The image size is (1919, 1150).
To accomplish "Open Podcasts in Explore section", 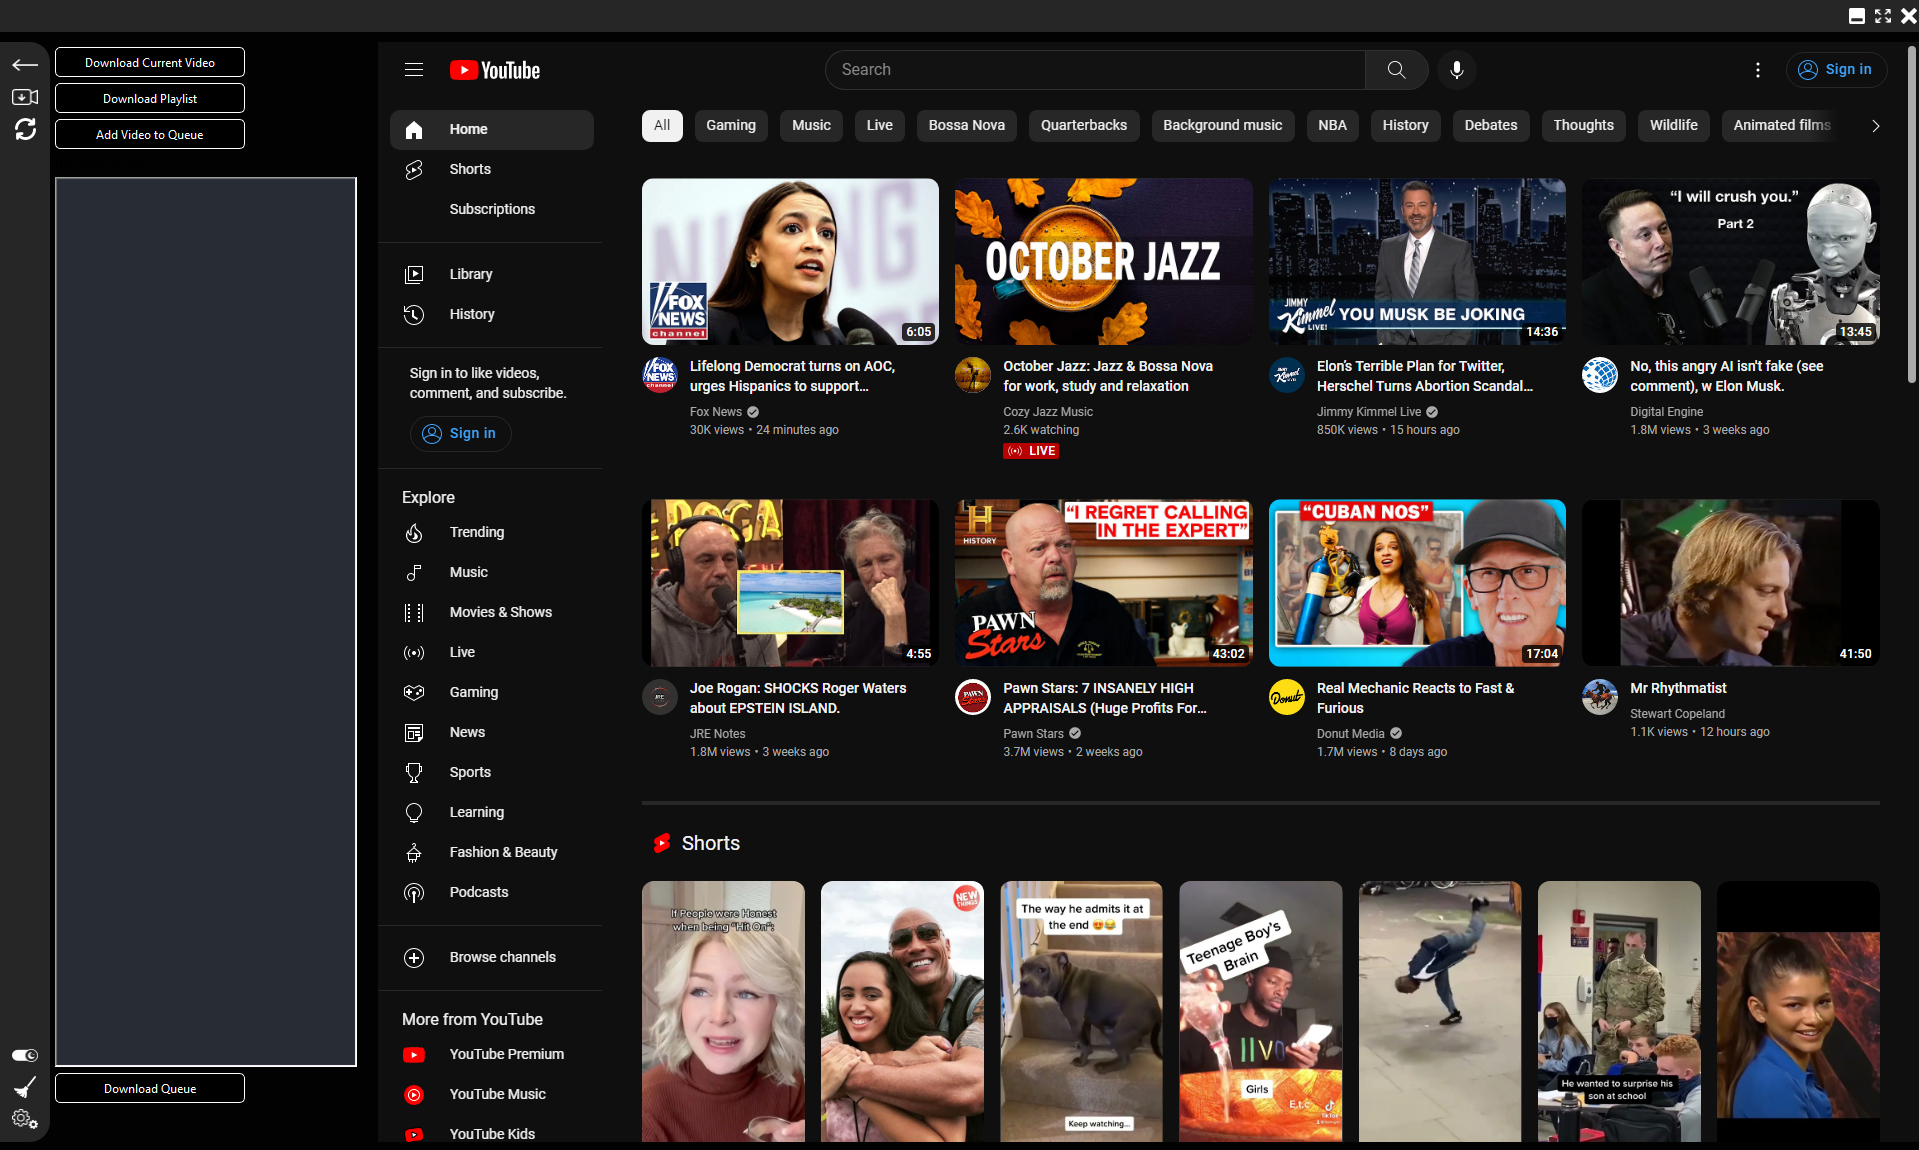I will click(x=492, y=892).
